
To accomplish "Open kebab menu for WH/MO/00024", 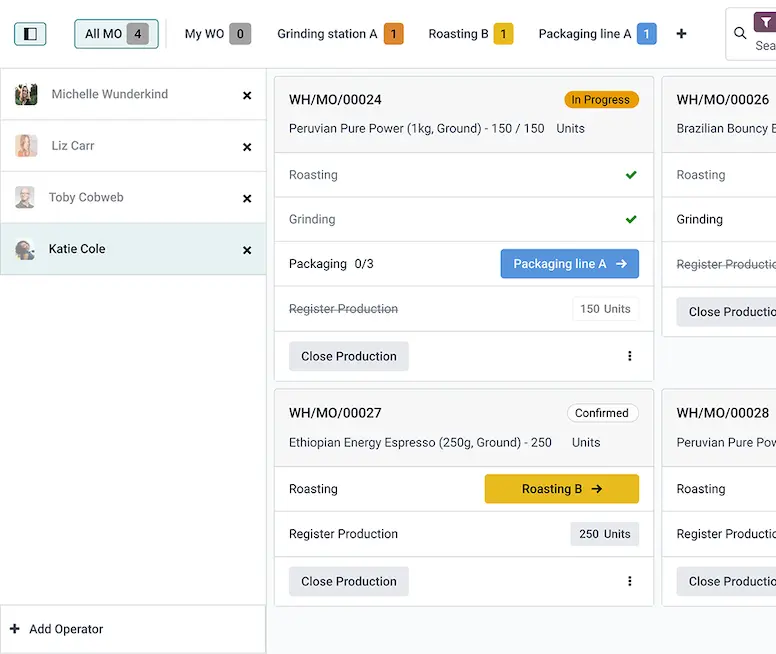I will coord(629,356).
